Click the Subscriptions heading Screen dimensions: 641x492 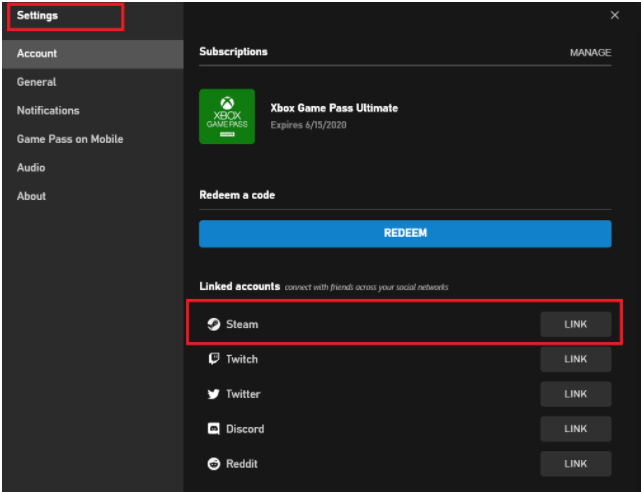[x=233, y=51]
